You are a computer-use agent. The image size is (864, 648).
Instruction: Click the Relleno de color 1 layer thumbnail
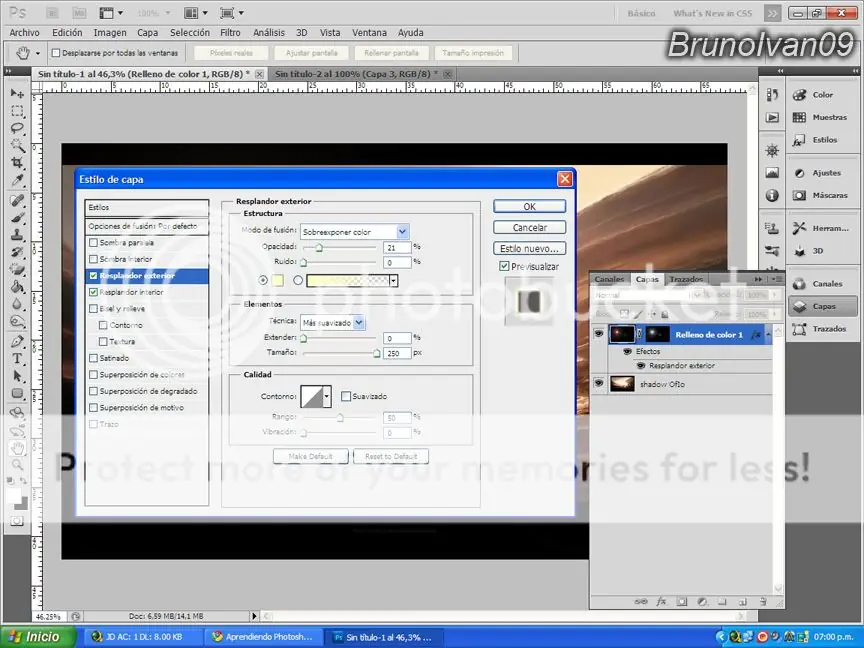click(622, 334)
